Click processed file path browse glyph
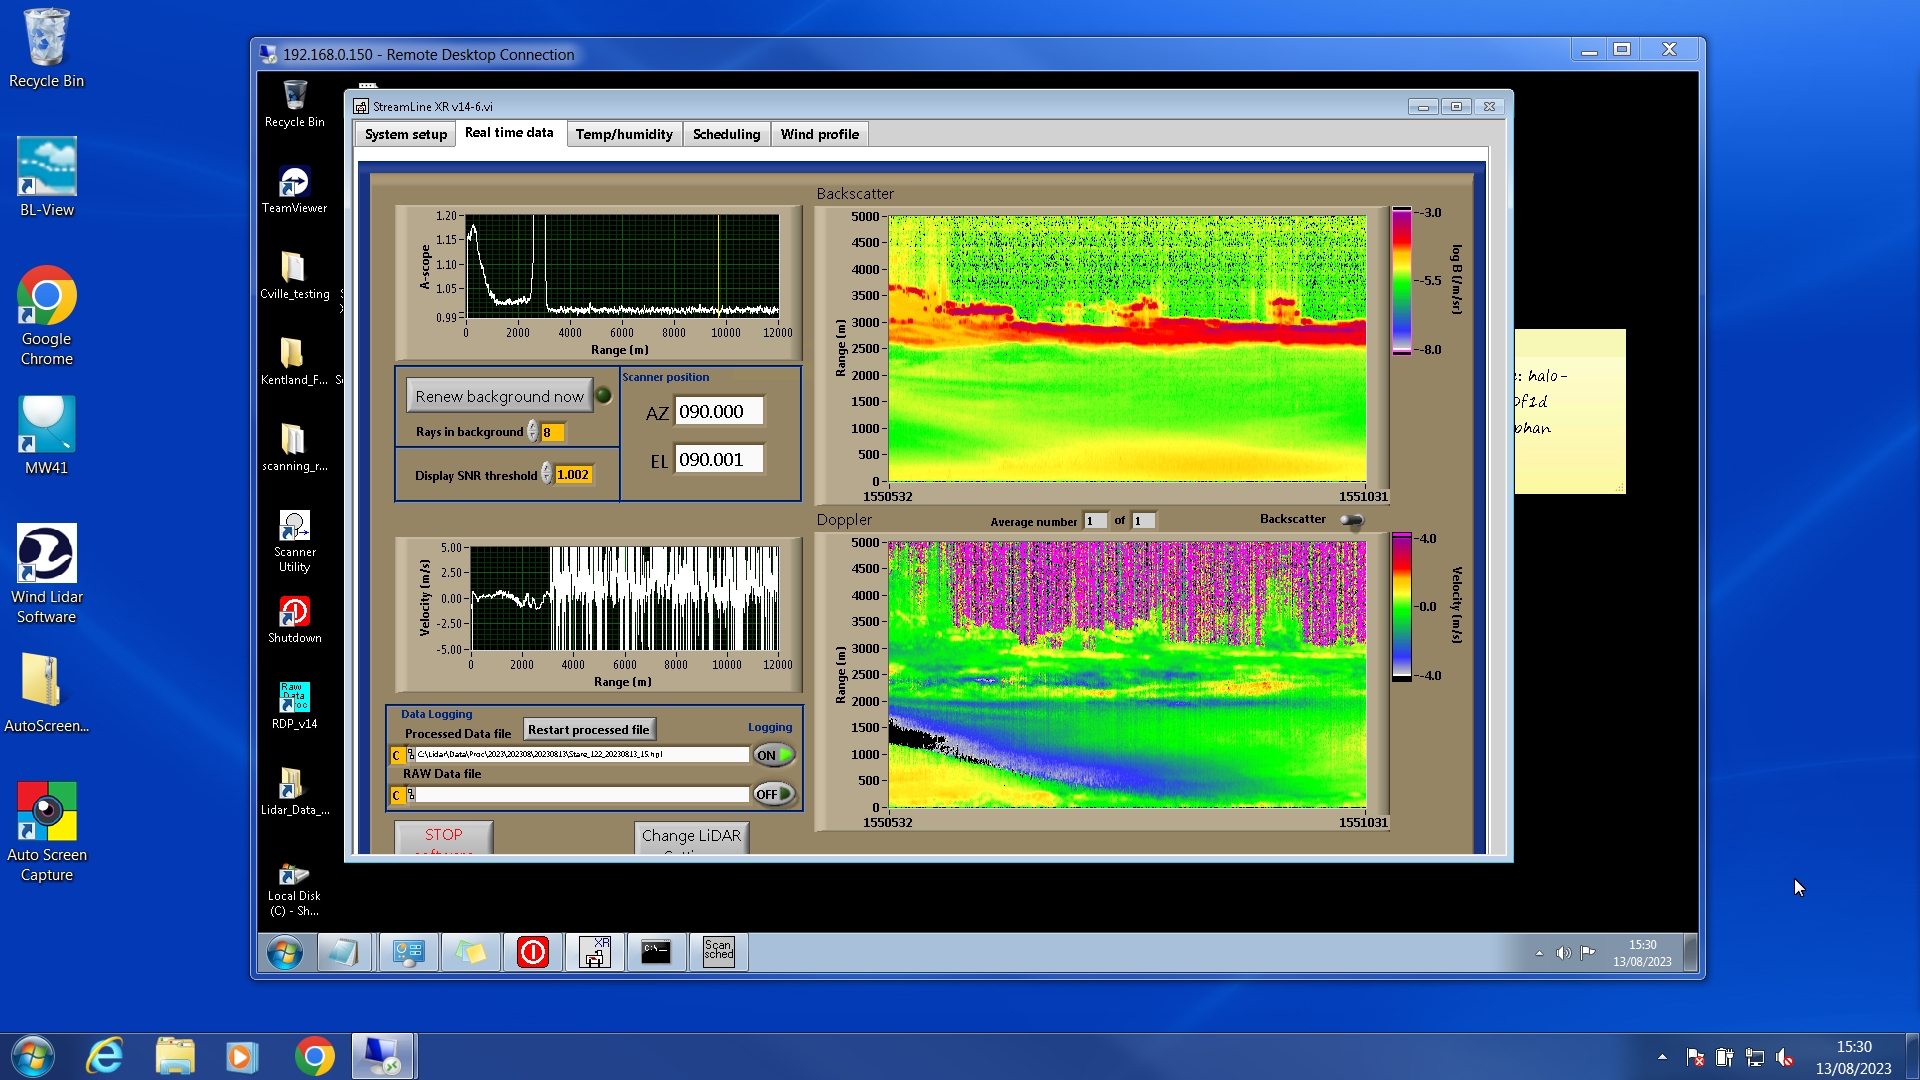1920x1080 pixels. coord(410,755)
